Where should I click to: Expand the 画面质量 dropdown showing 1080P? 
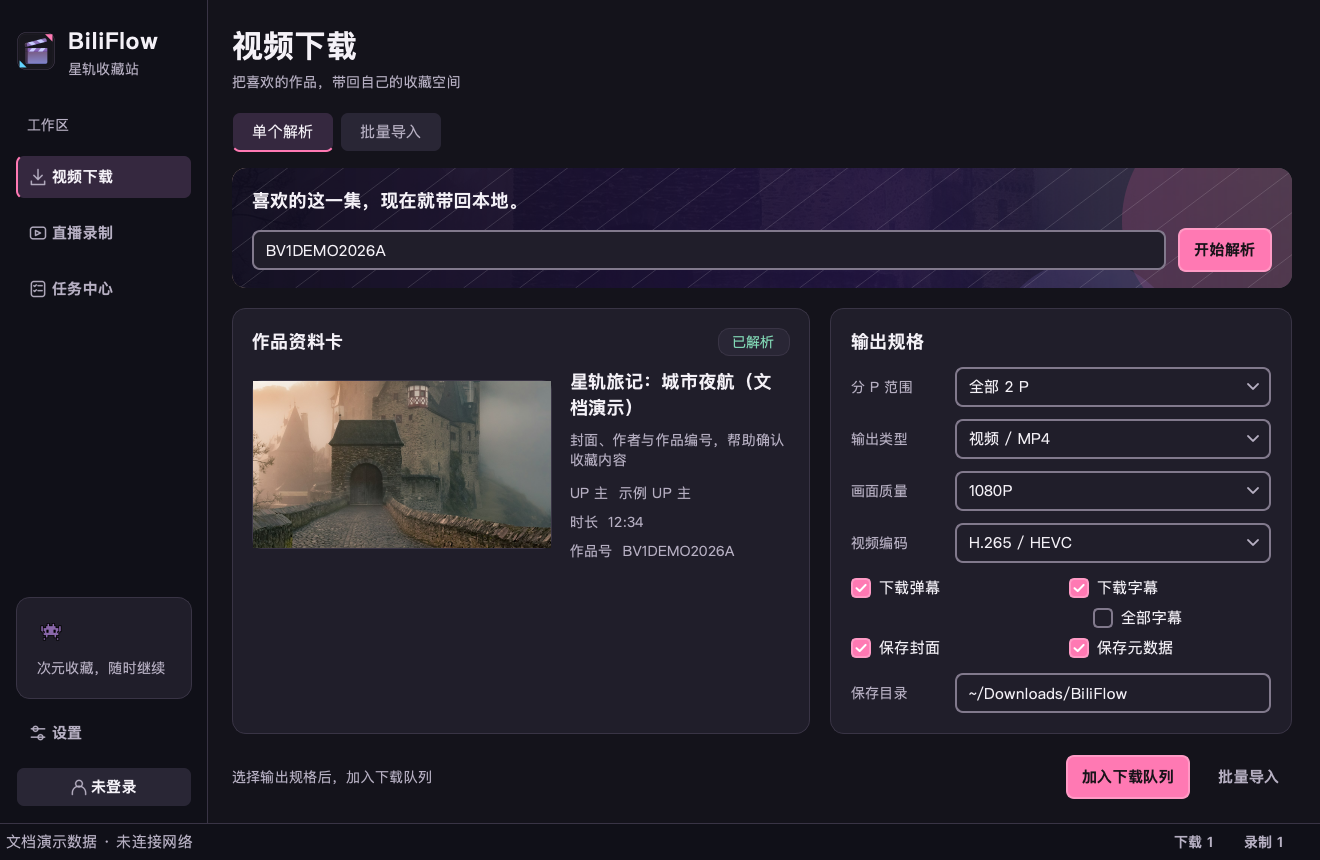[x=1113, y=491]
